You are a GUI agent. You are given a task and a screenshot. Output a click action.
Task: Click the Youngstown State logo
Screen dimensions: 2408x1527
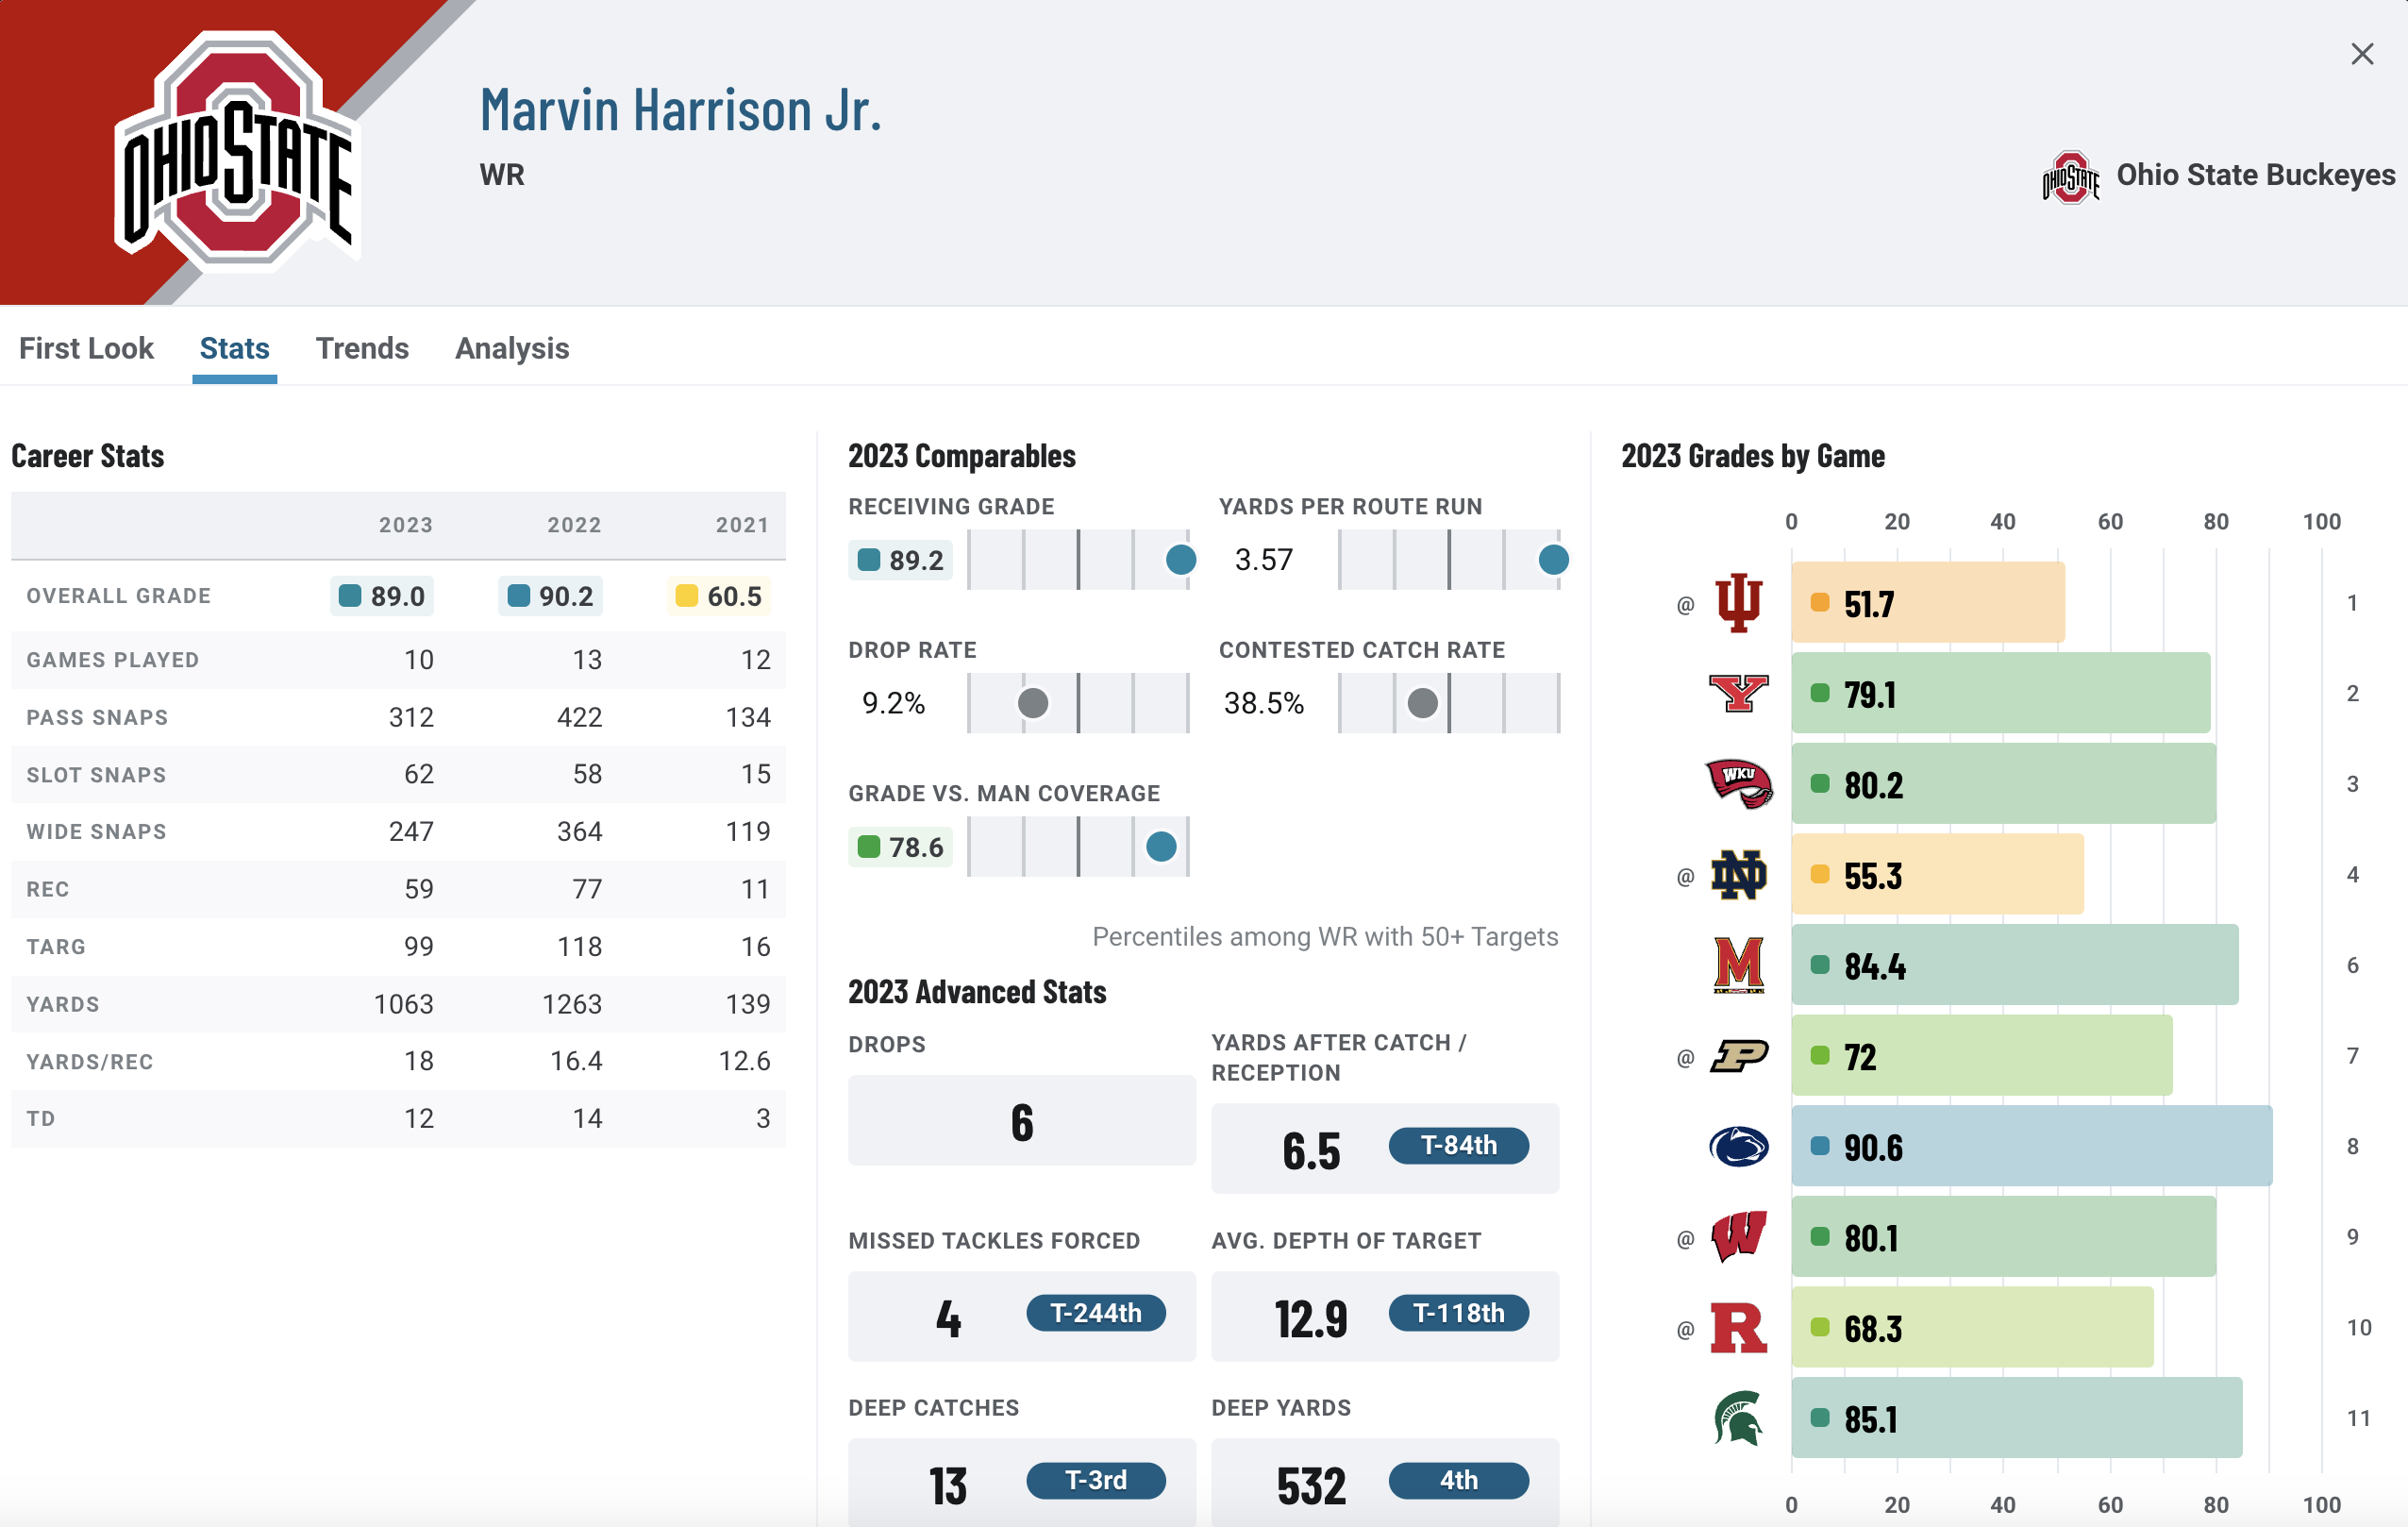click(1738, 693)
